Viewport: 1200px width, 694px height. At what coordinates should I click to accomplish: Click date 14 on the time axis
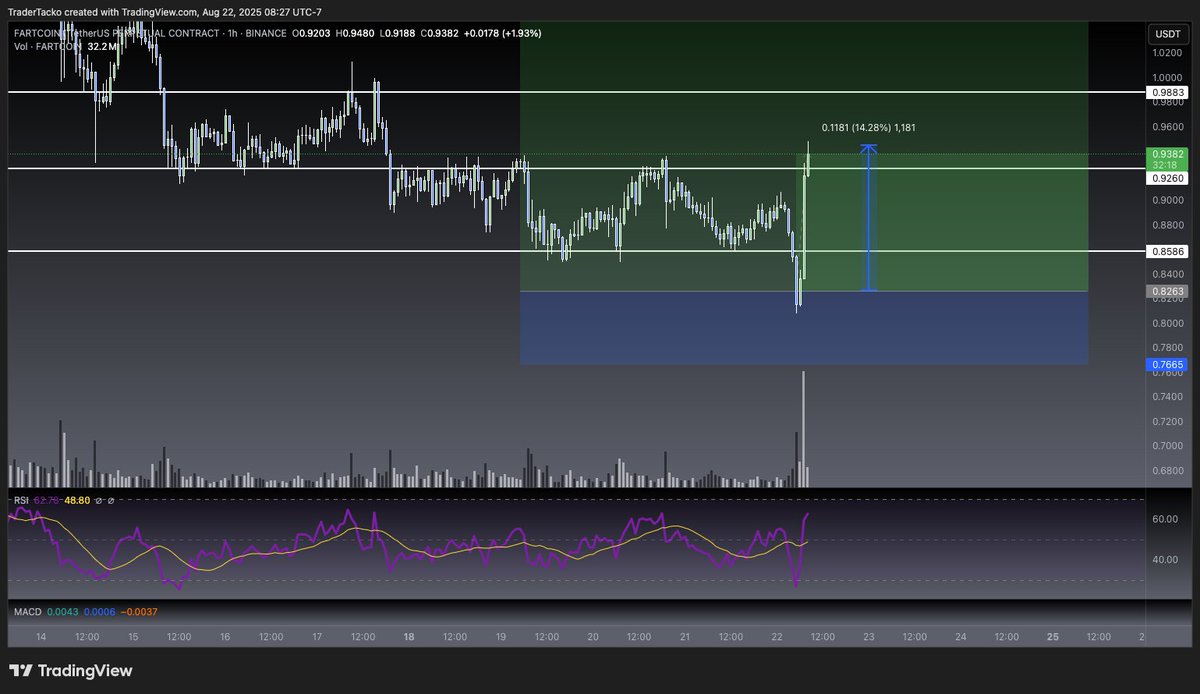tap(41, 637)
